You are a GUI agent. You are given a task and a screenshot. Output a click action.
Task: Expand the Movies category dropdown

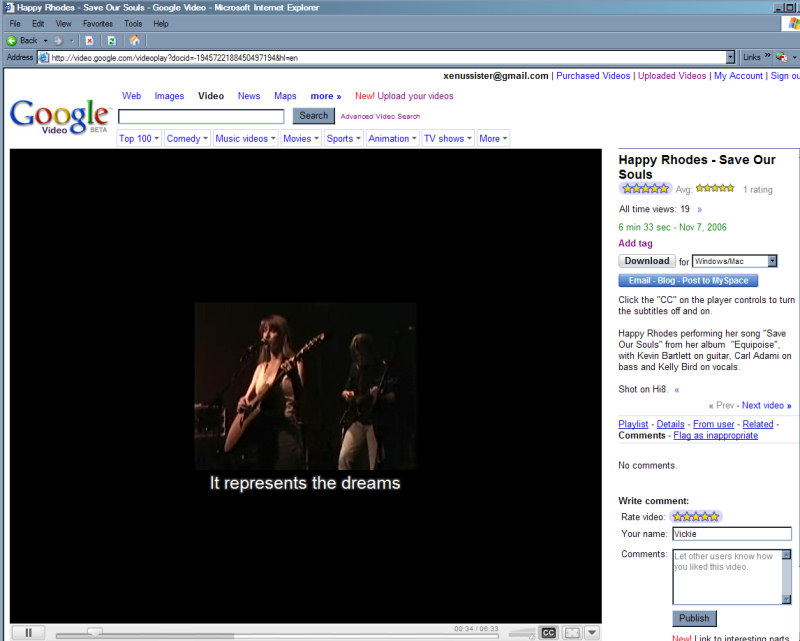point(316,138)
